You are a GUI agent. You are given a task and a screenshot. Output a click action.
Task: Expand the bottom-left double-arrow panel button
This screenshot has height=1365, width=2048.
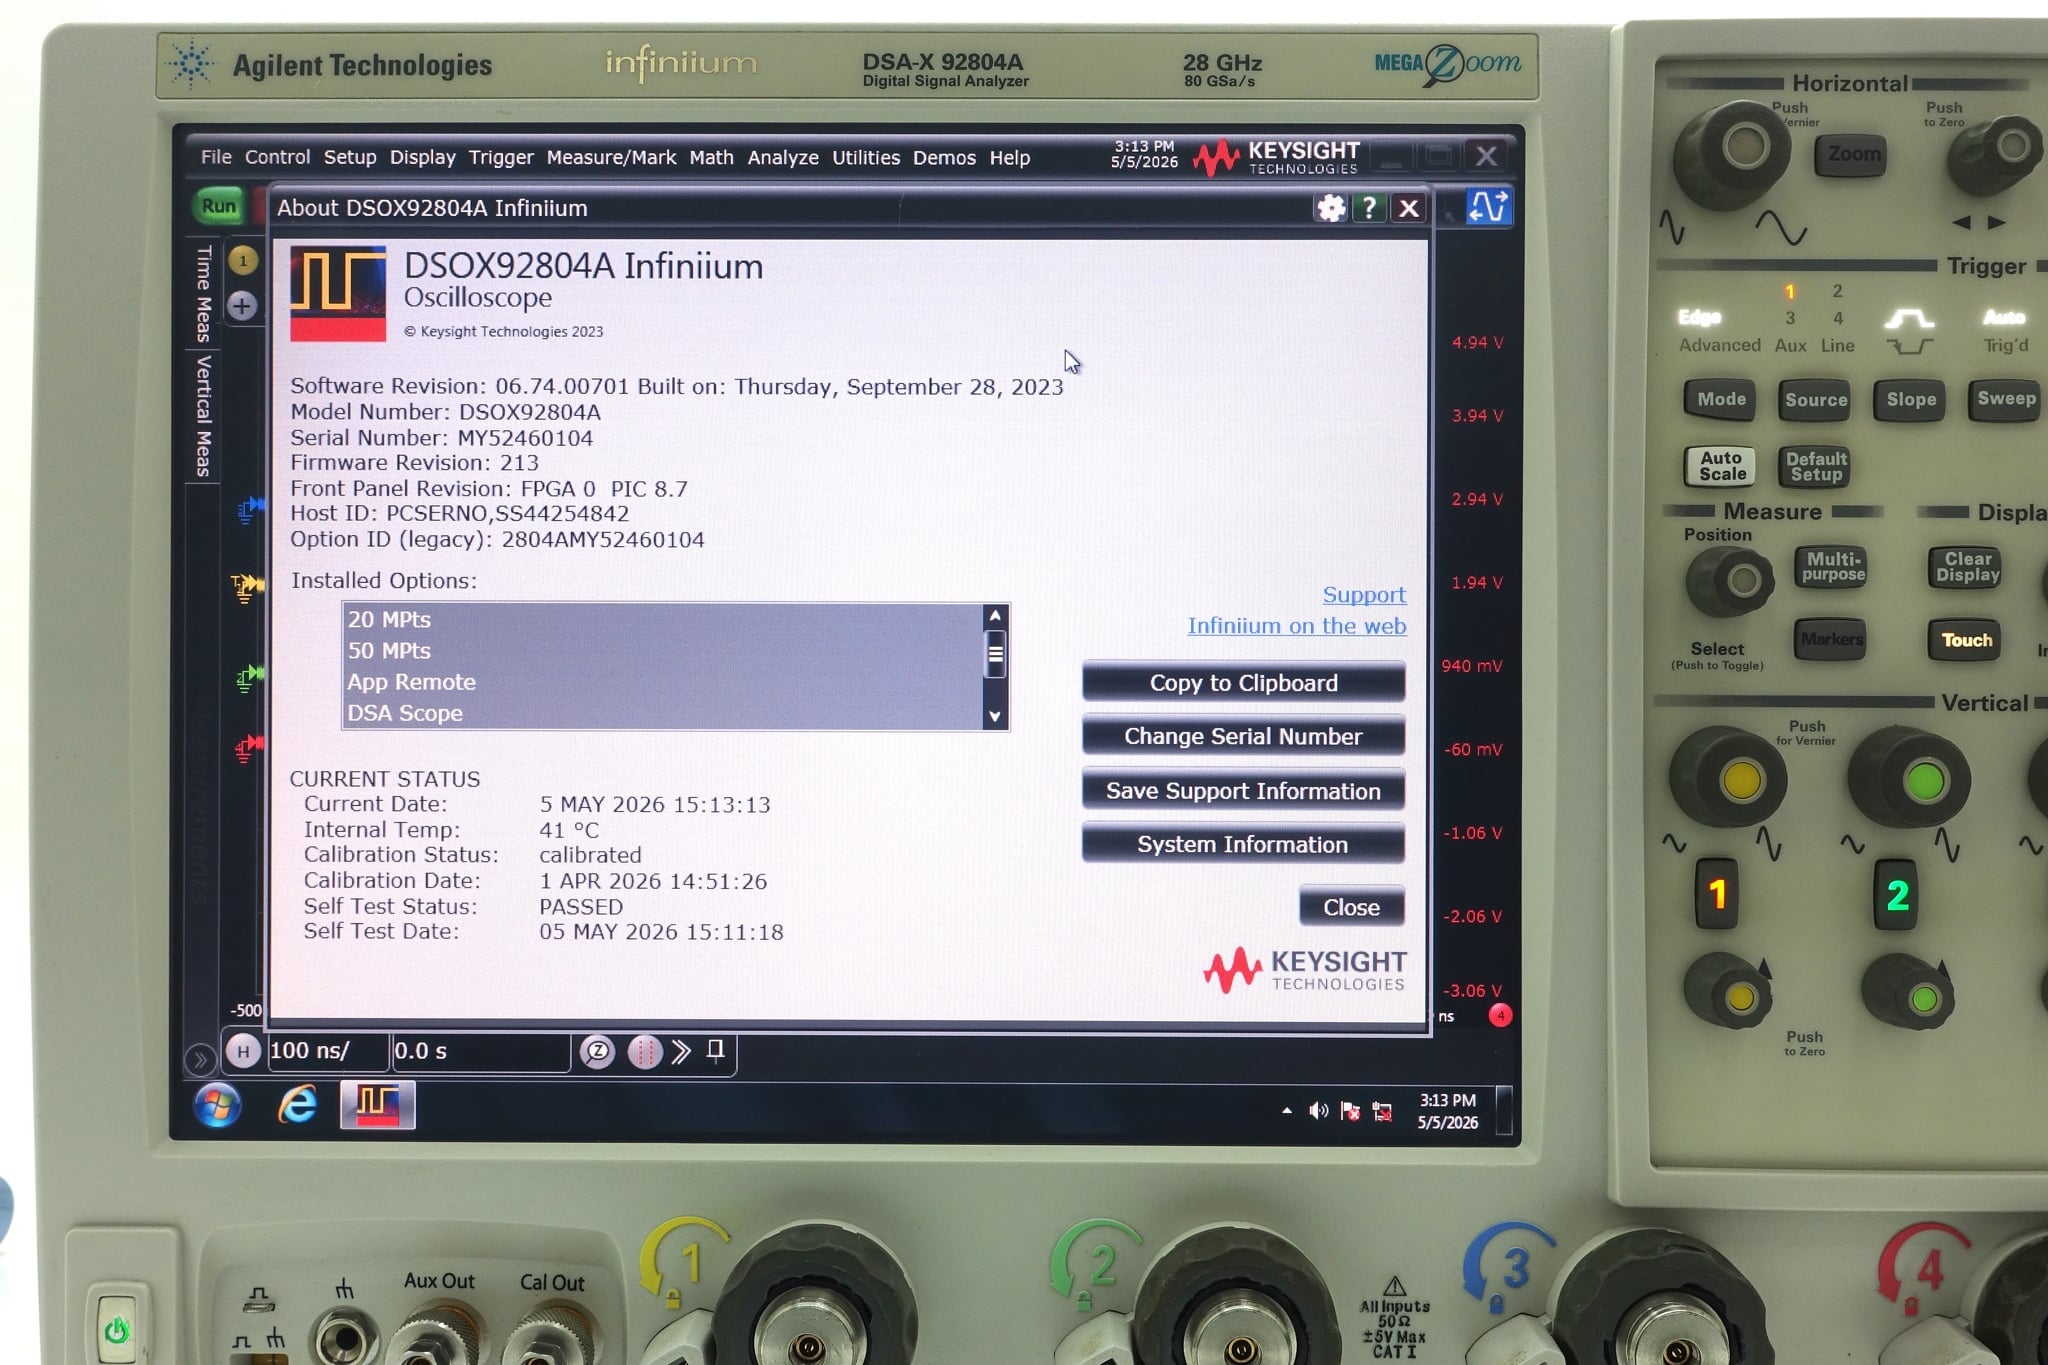[200, 1059]
